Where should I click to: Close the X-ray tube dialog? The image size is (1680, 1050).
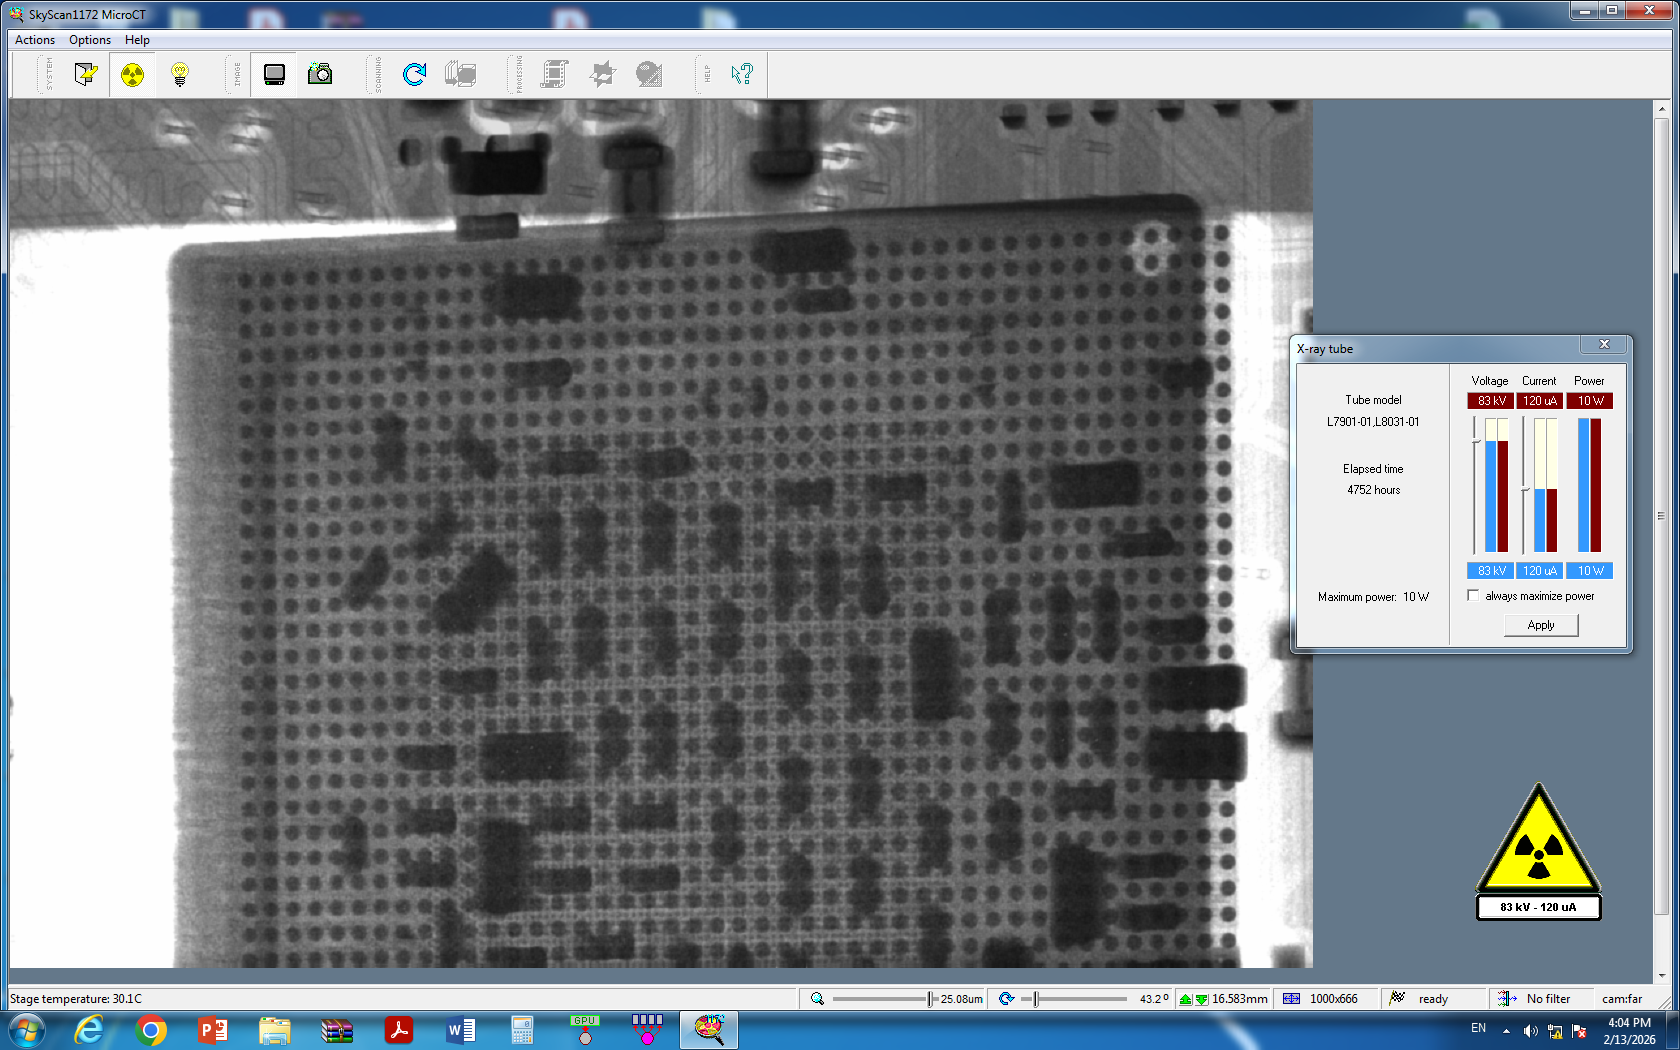coord(1604,344)
